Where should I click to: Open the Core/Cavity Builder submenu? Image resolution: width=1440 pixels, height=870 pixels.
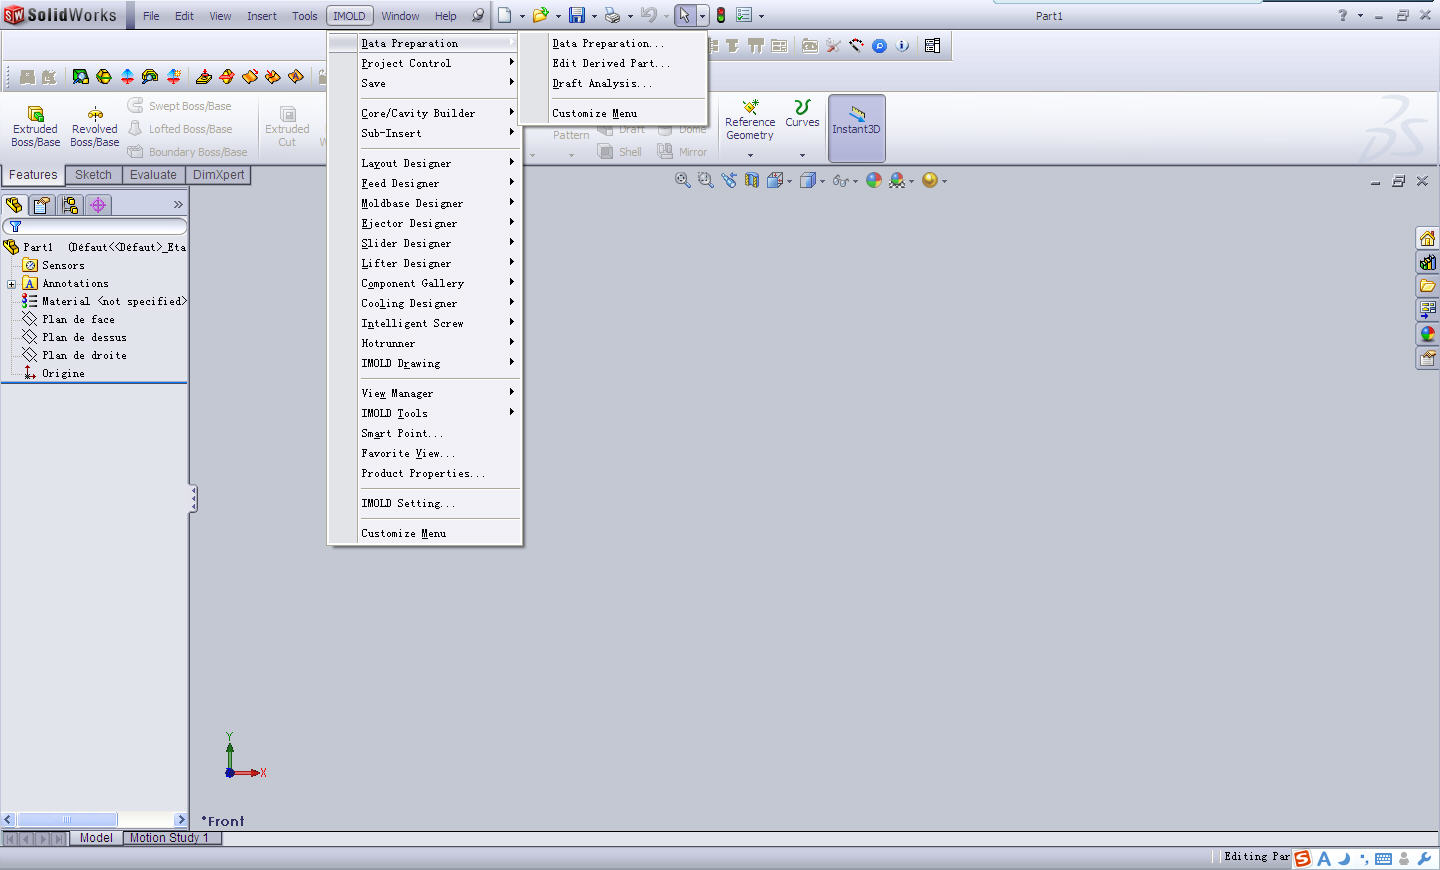pos(418,113)
